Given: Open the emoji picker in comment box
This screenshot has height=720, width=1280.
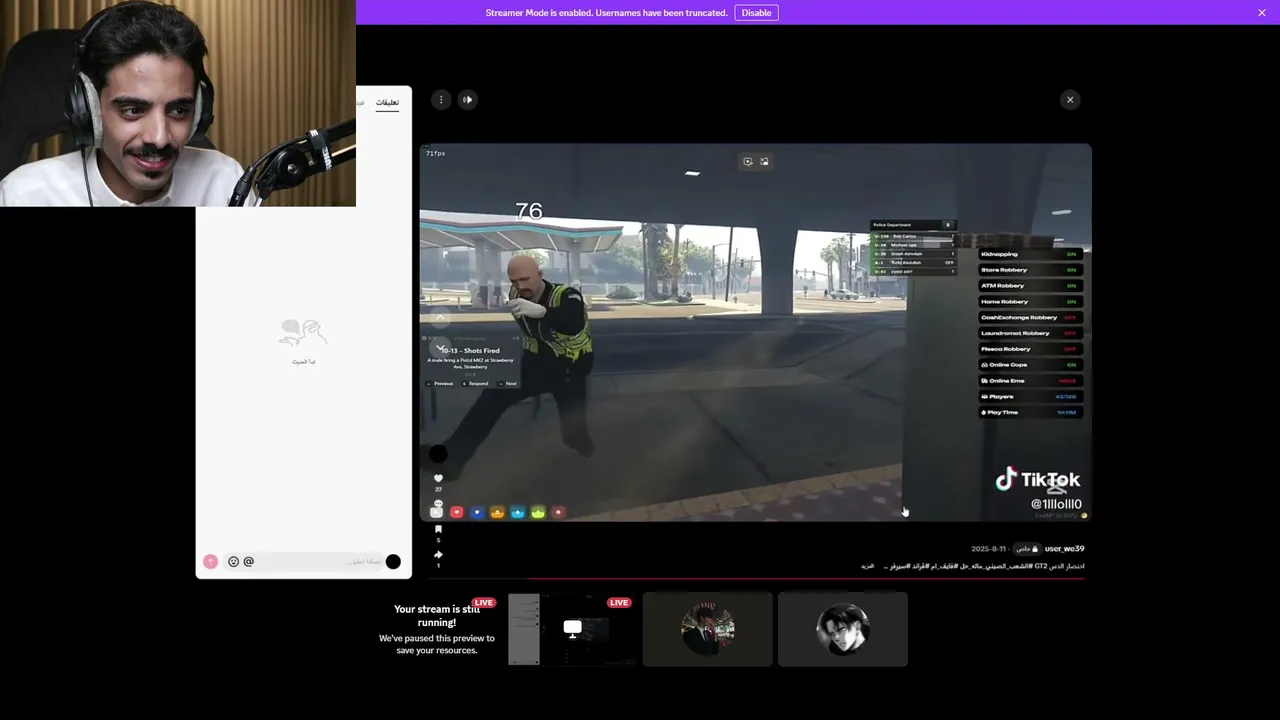Looking at the screenshot, I should click(234, 562).
